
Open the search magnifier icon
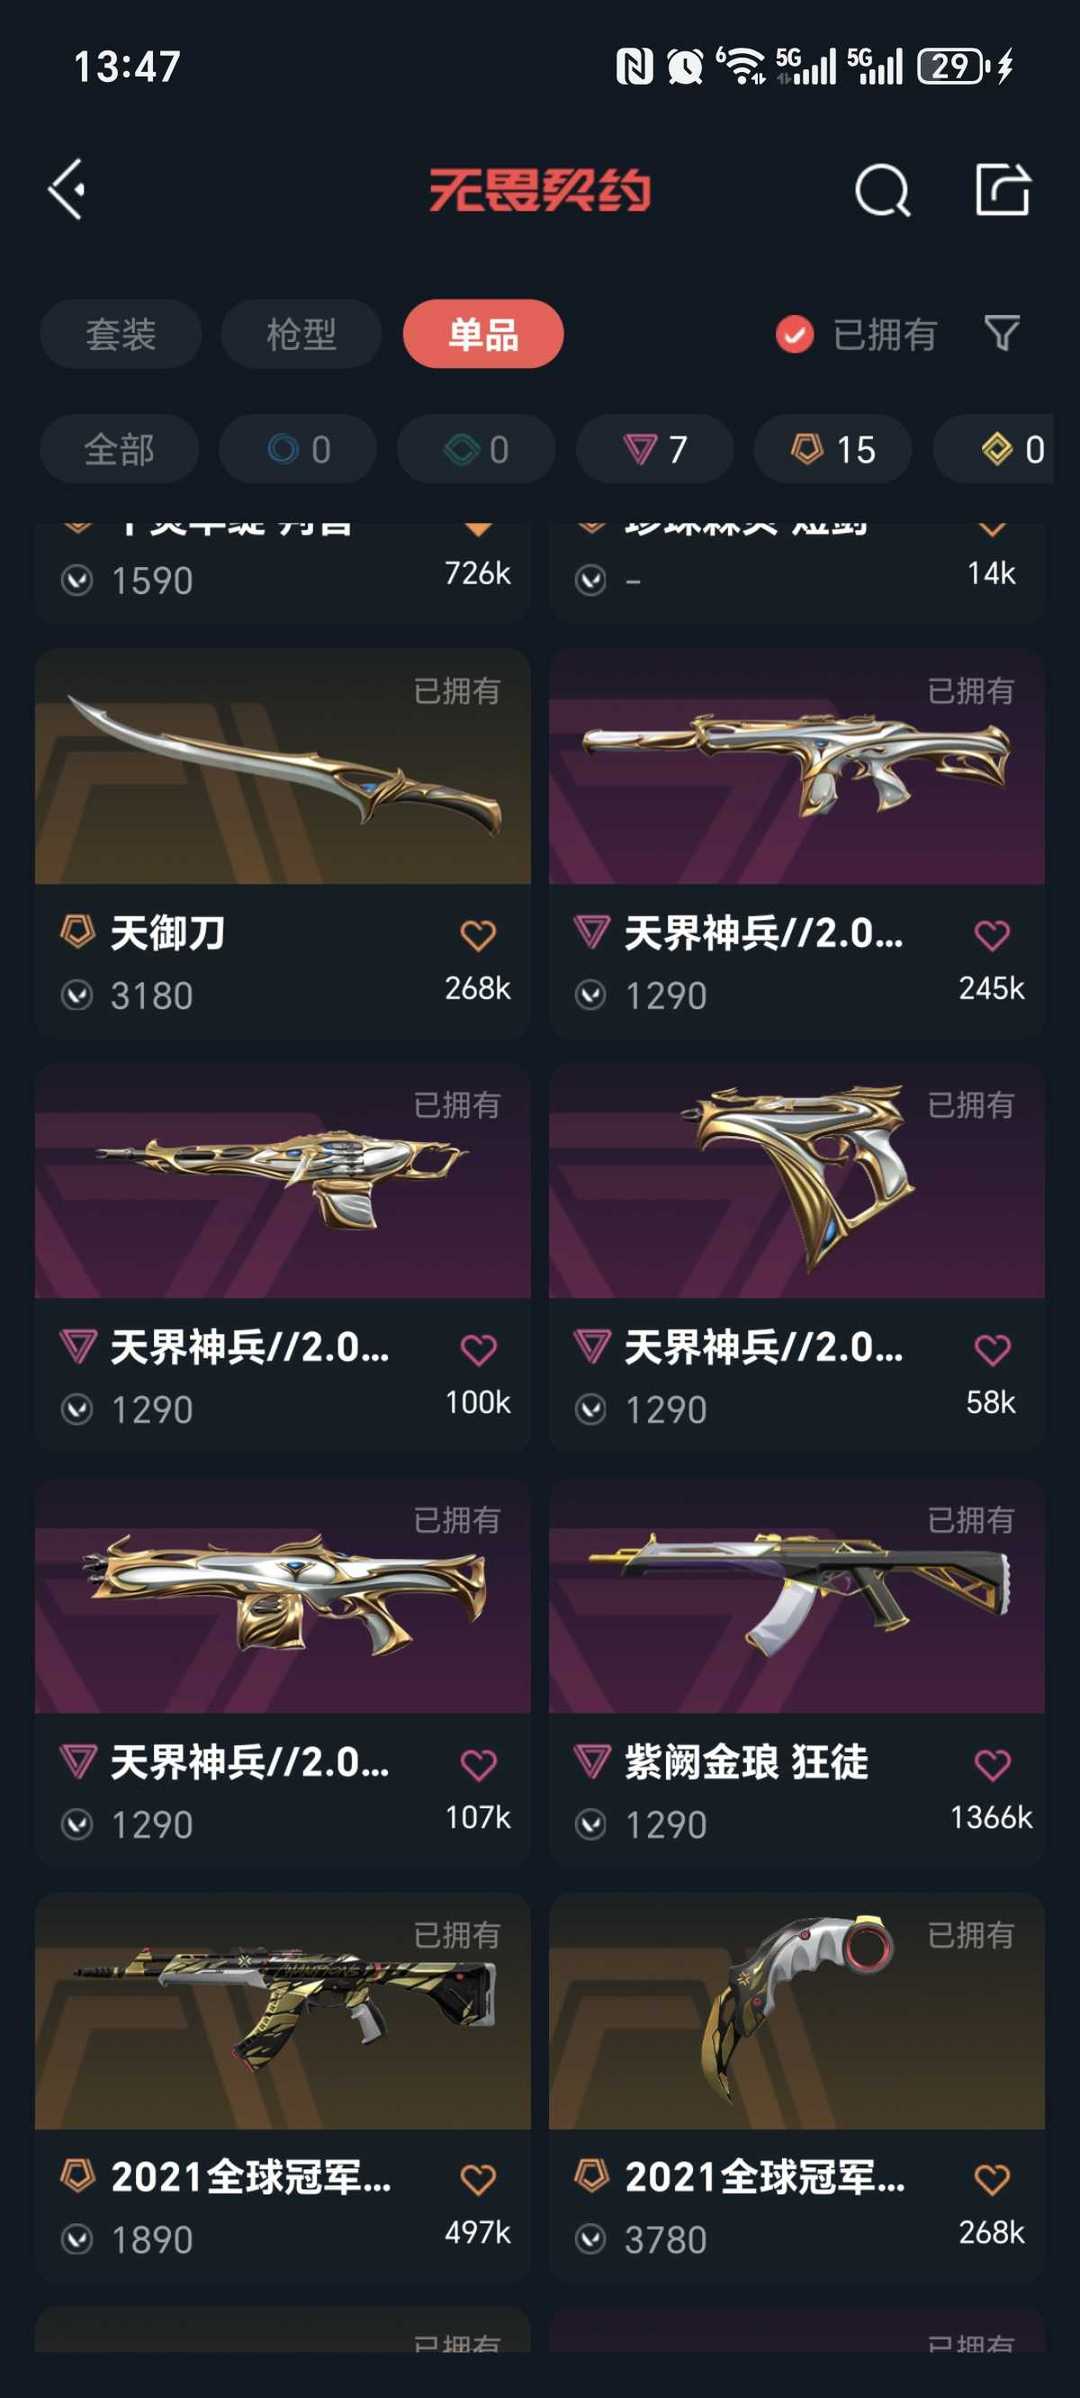click(x=883, y=190)
